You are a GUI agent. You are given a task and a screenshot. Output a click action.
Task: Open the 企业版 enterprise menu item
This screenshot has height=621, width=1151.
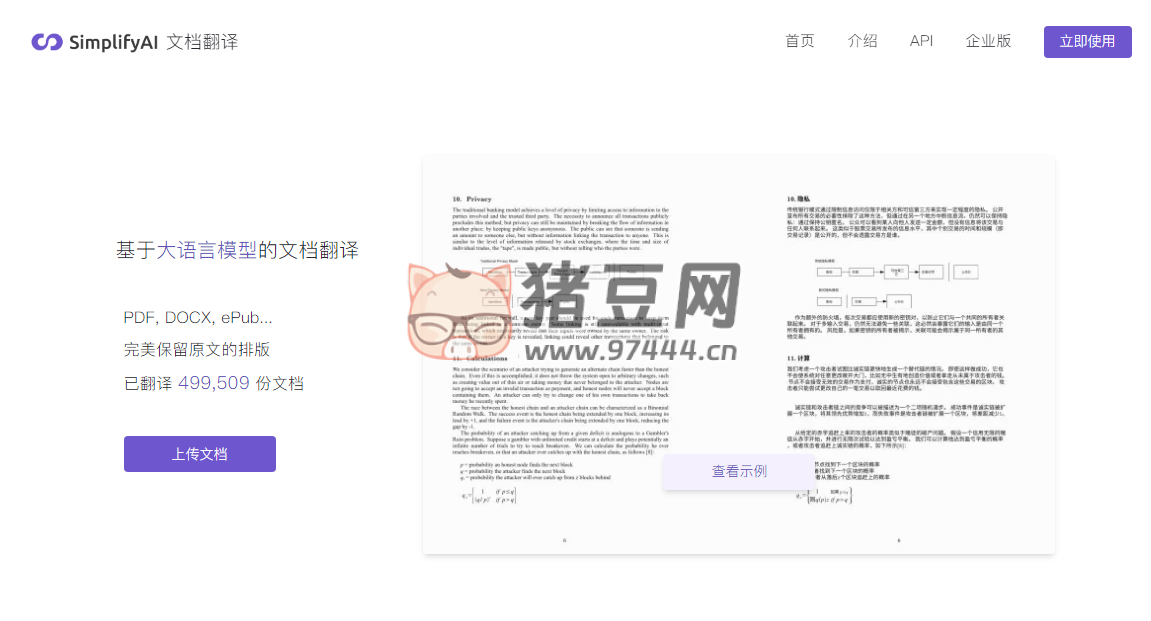tap(988, 41)
